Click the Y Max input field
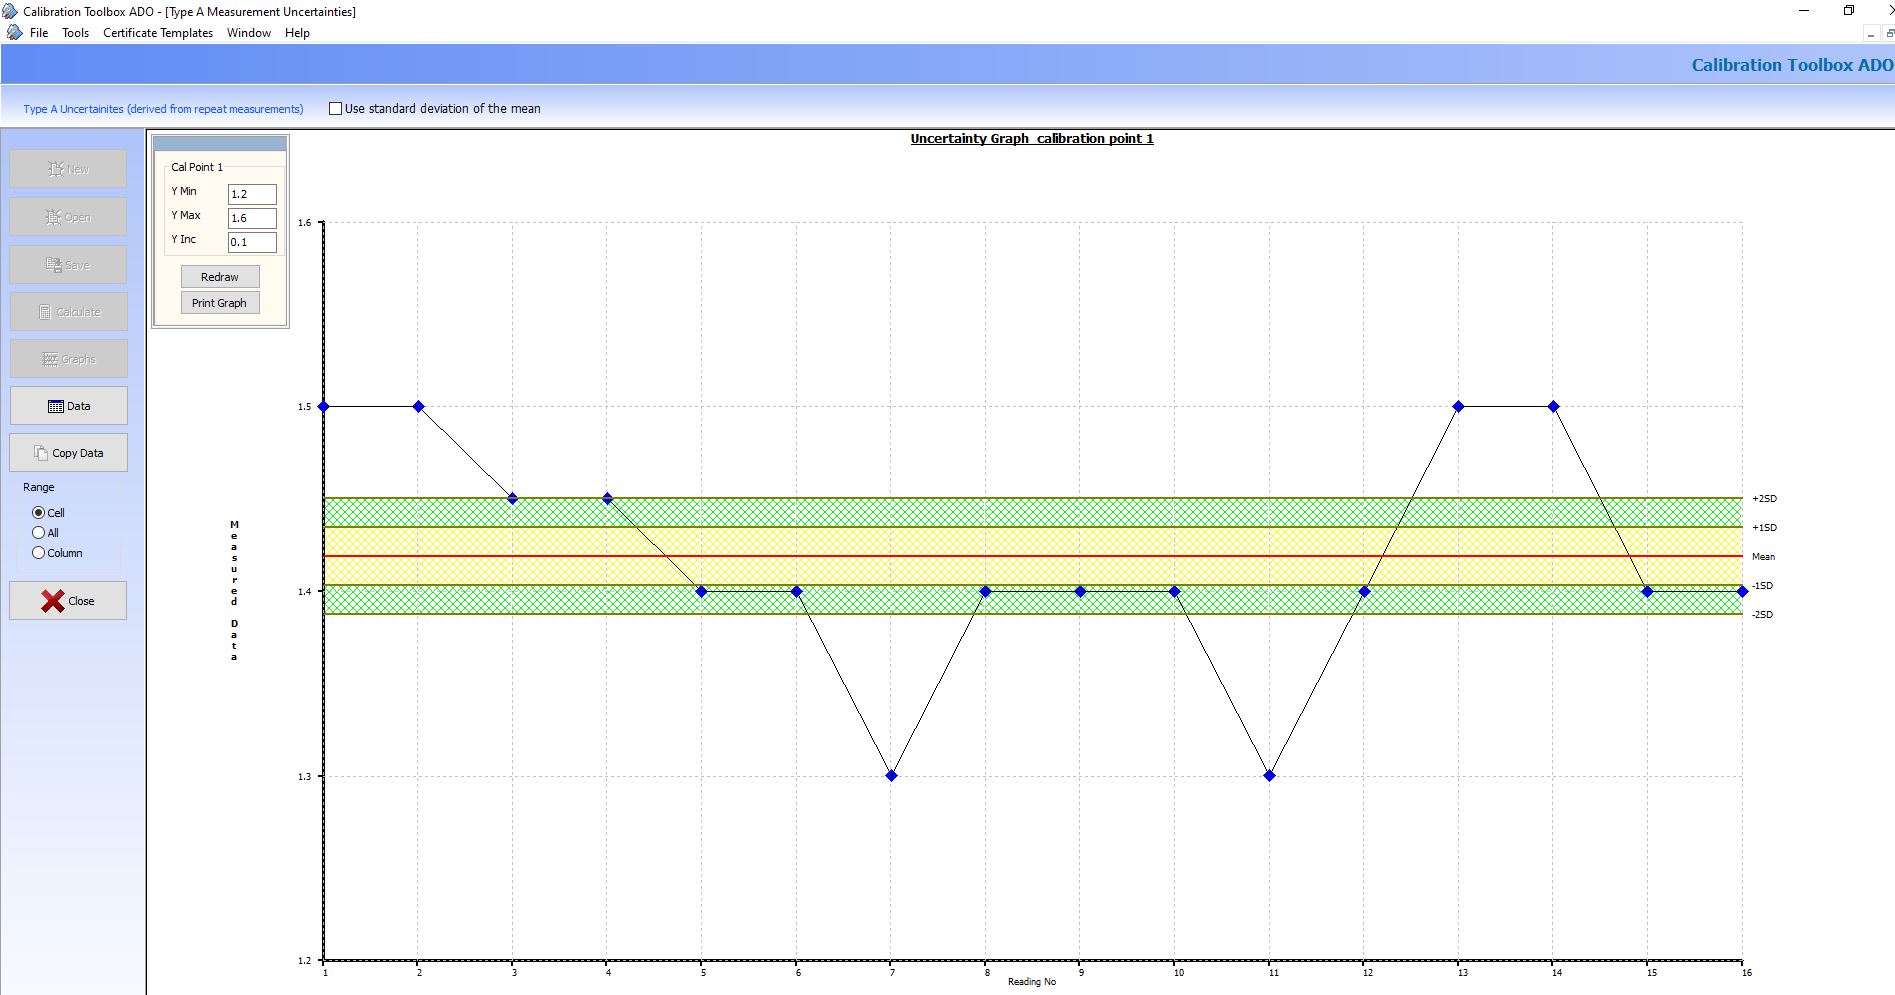This screenshot has height=995, width=1895. click(x=252, y=218)
